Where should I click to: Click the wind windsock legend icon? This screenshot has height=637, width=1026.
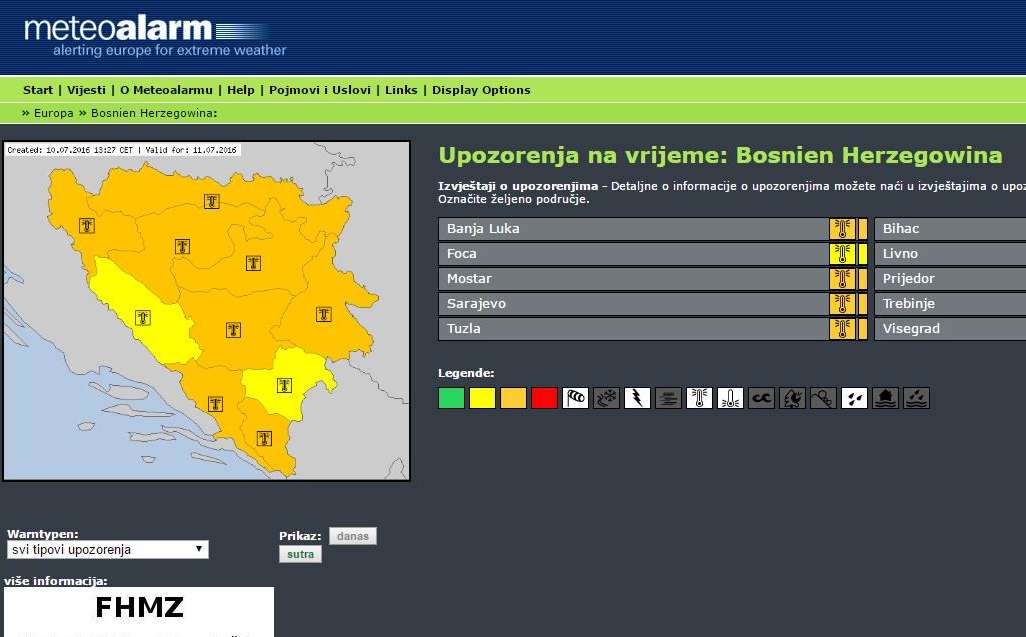click(575, 398)
